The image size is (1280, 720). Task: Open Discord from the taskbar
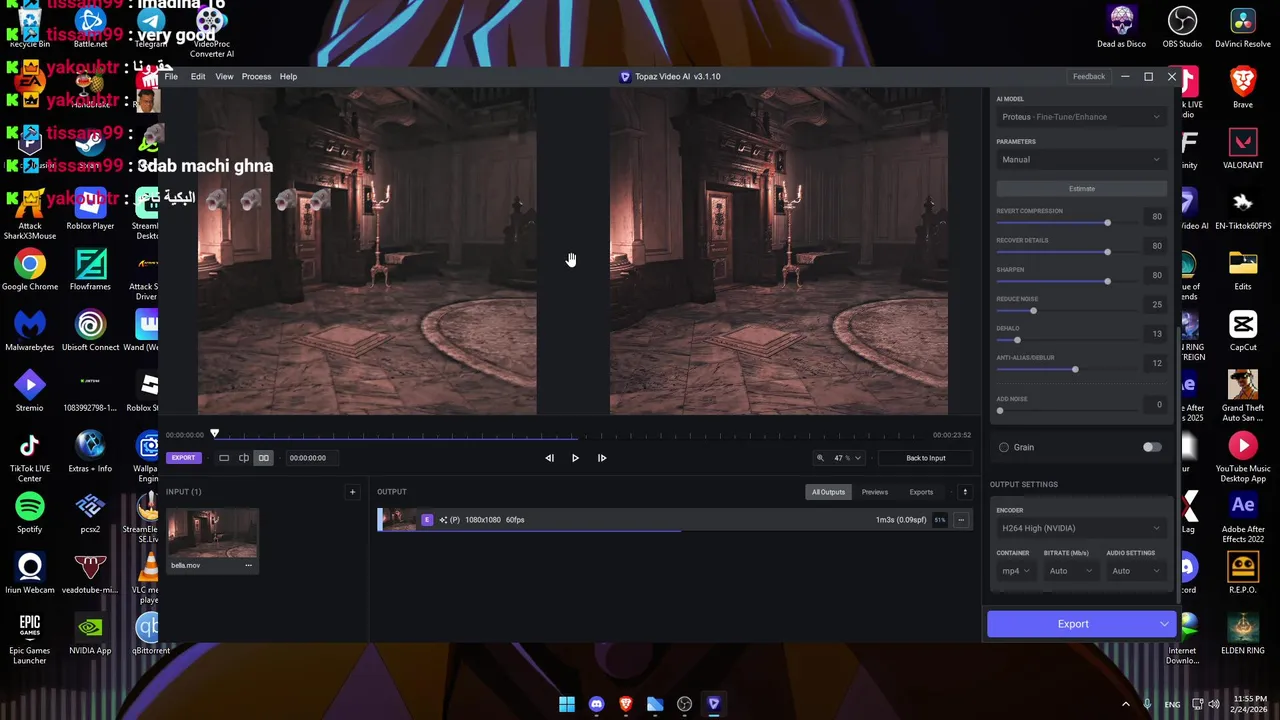pyautogui.click(x=596, y=704)
